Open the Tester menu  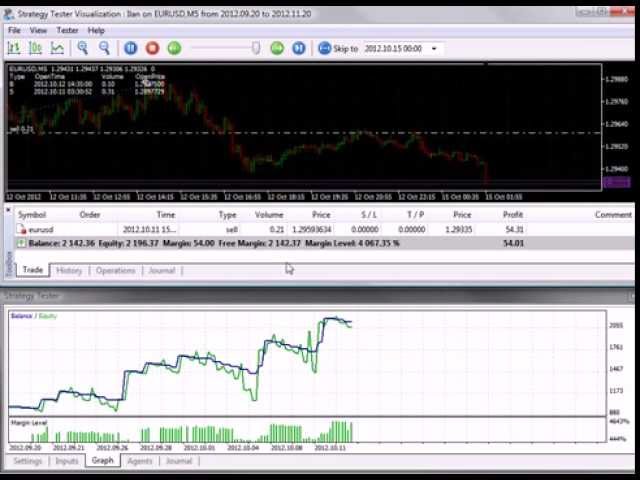point(67,31)
